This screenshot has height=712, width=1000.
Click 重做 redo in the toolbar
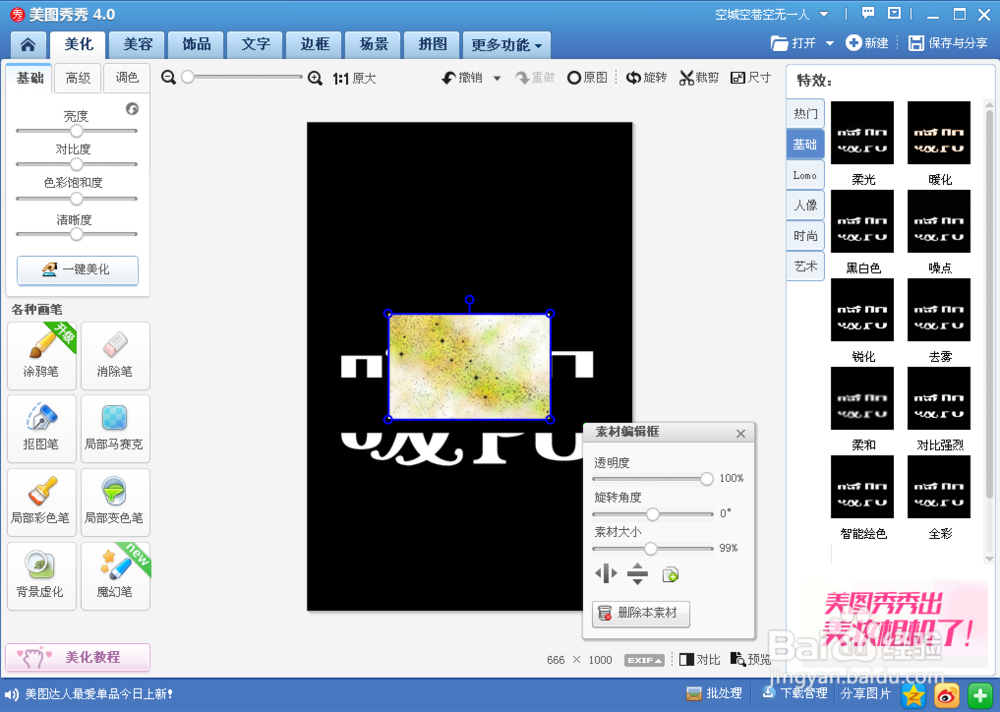coord(535,78)
